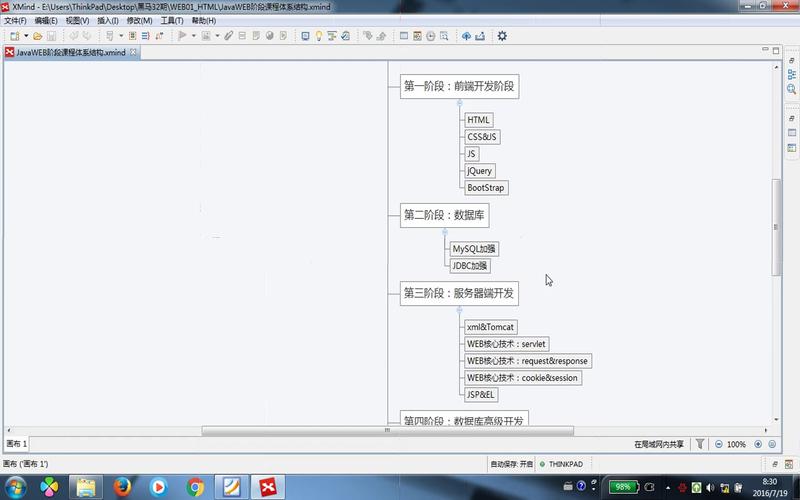The height and width of the screenshot is (500, 800).
Task: Click 在局域网内共享 in status bar
Action: tap(659, 444)
